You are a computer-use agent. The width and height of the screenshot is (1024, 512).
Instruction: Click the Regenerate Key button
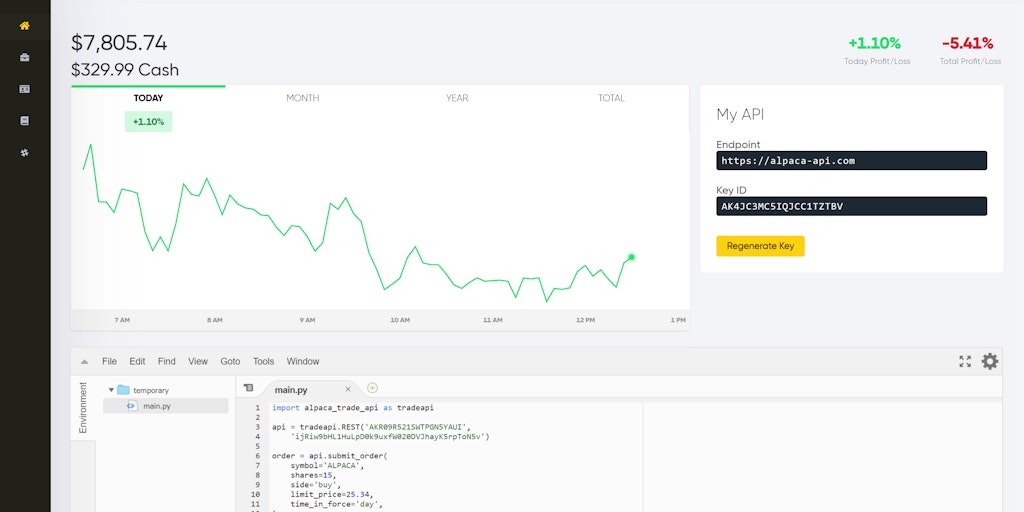point(760,246)
